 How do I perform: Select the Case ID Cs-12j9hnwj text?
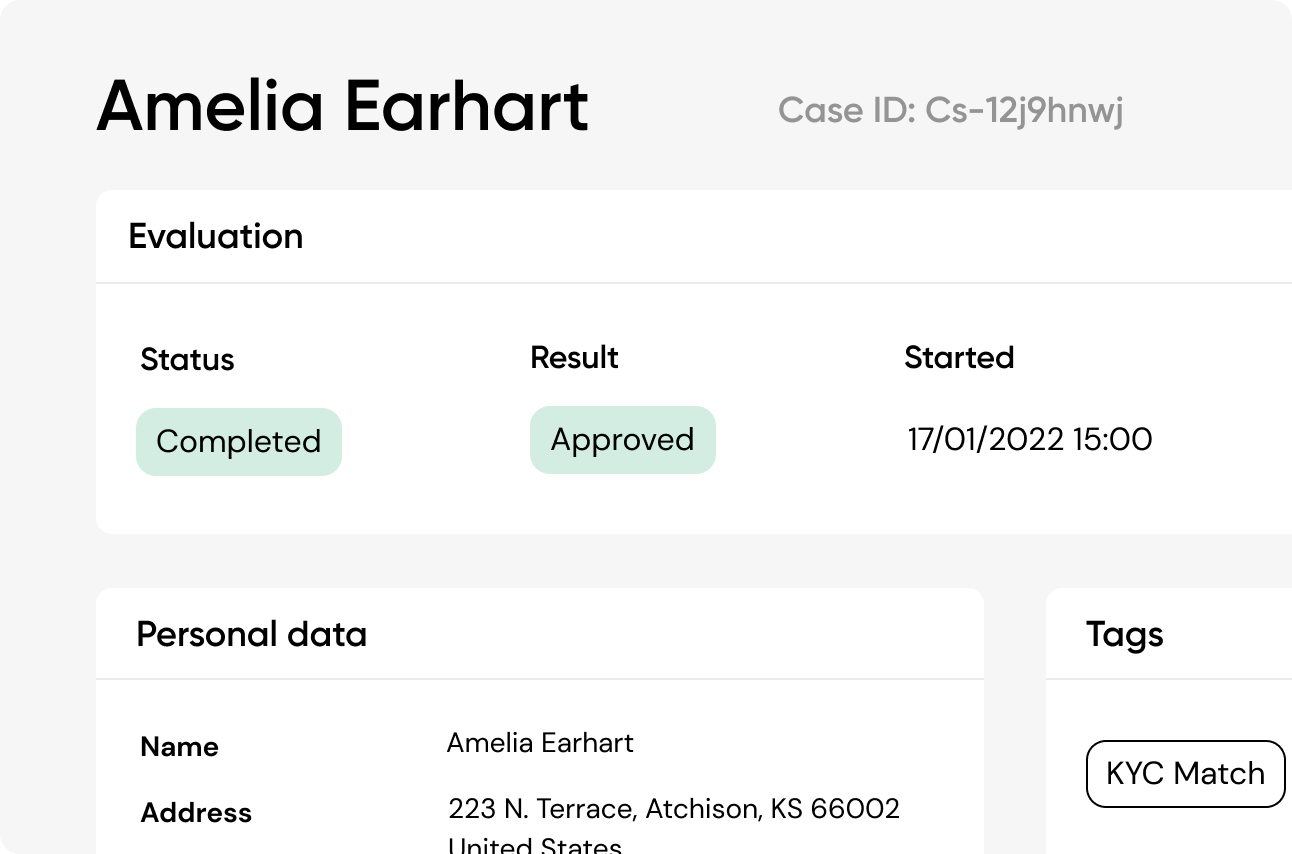pyautogui.click(x=950, y=110)
